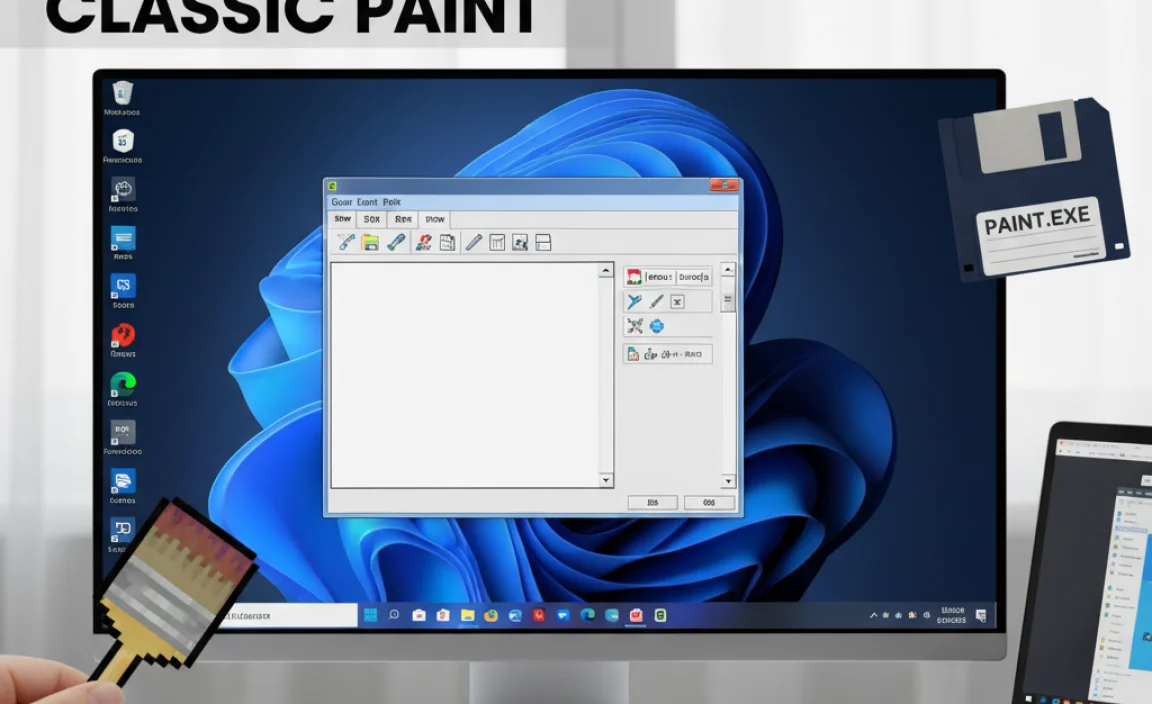Image resolution: width=1152 pixels, height=704 pixels.
Task: Click the blue globe icon in the side panel
Action: (x=656, y=326)
